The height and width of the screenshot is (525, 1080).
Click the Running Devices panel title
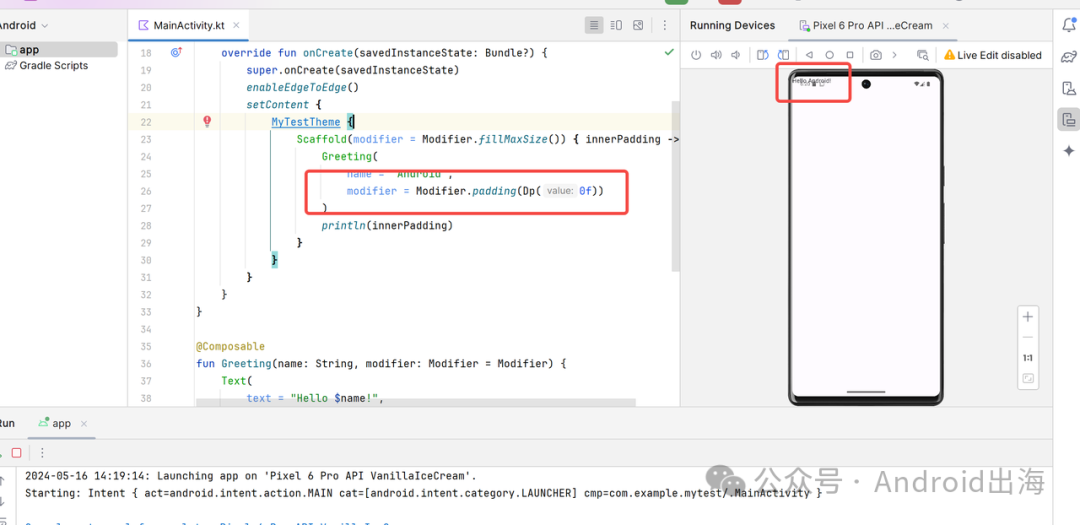click(732, 25)
